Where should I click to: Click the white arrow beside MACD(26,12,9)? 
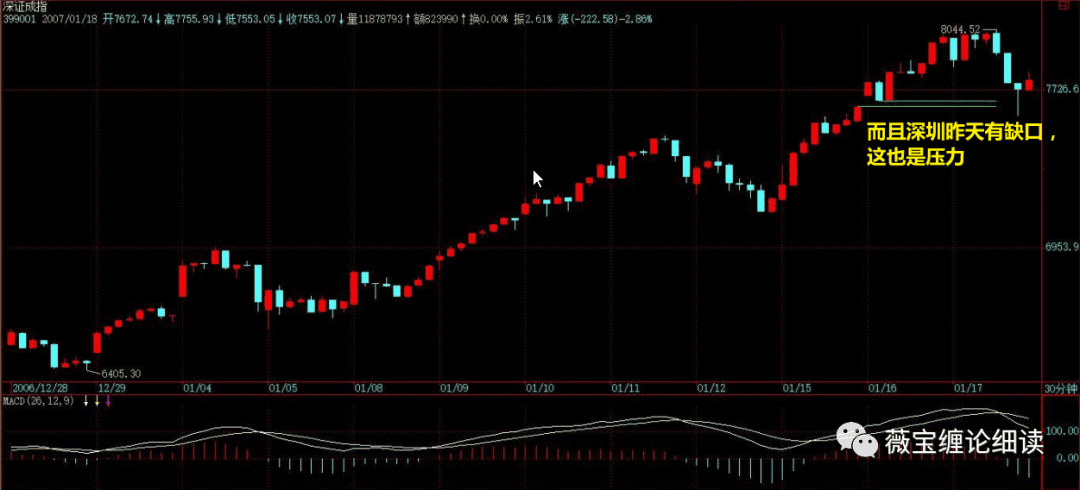click(85, 401)
